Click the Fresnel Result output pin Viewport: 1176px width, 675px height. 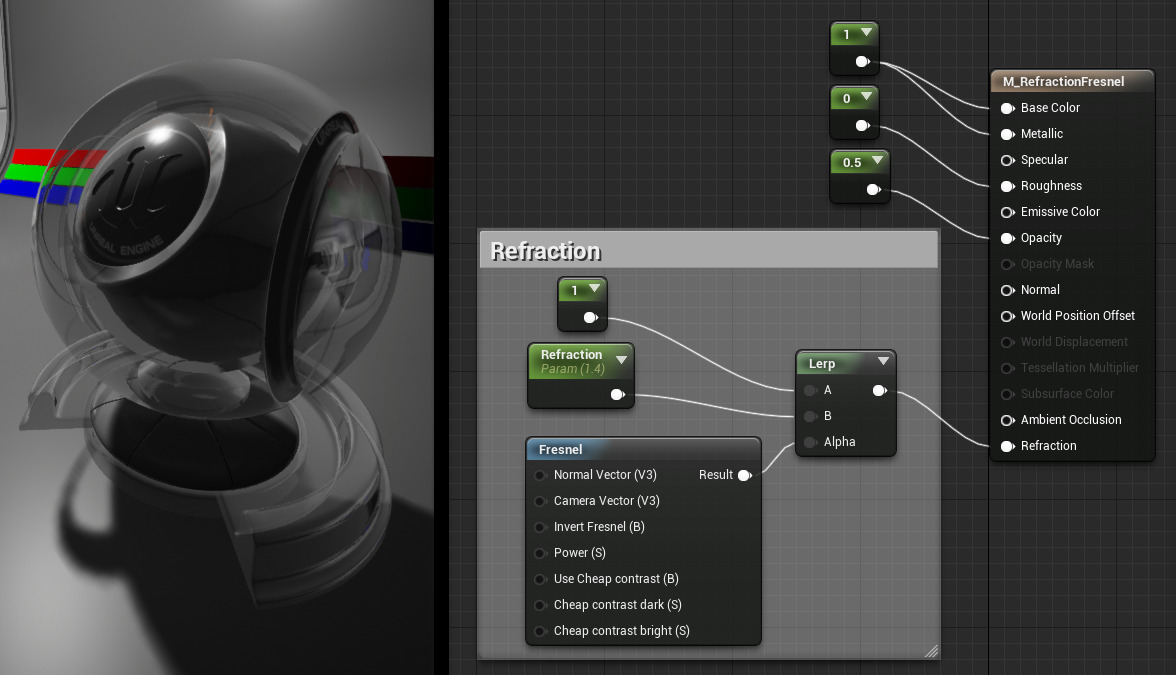point(744,475)
